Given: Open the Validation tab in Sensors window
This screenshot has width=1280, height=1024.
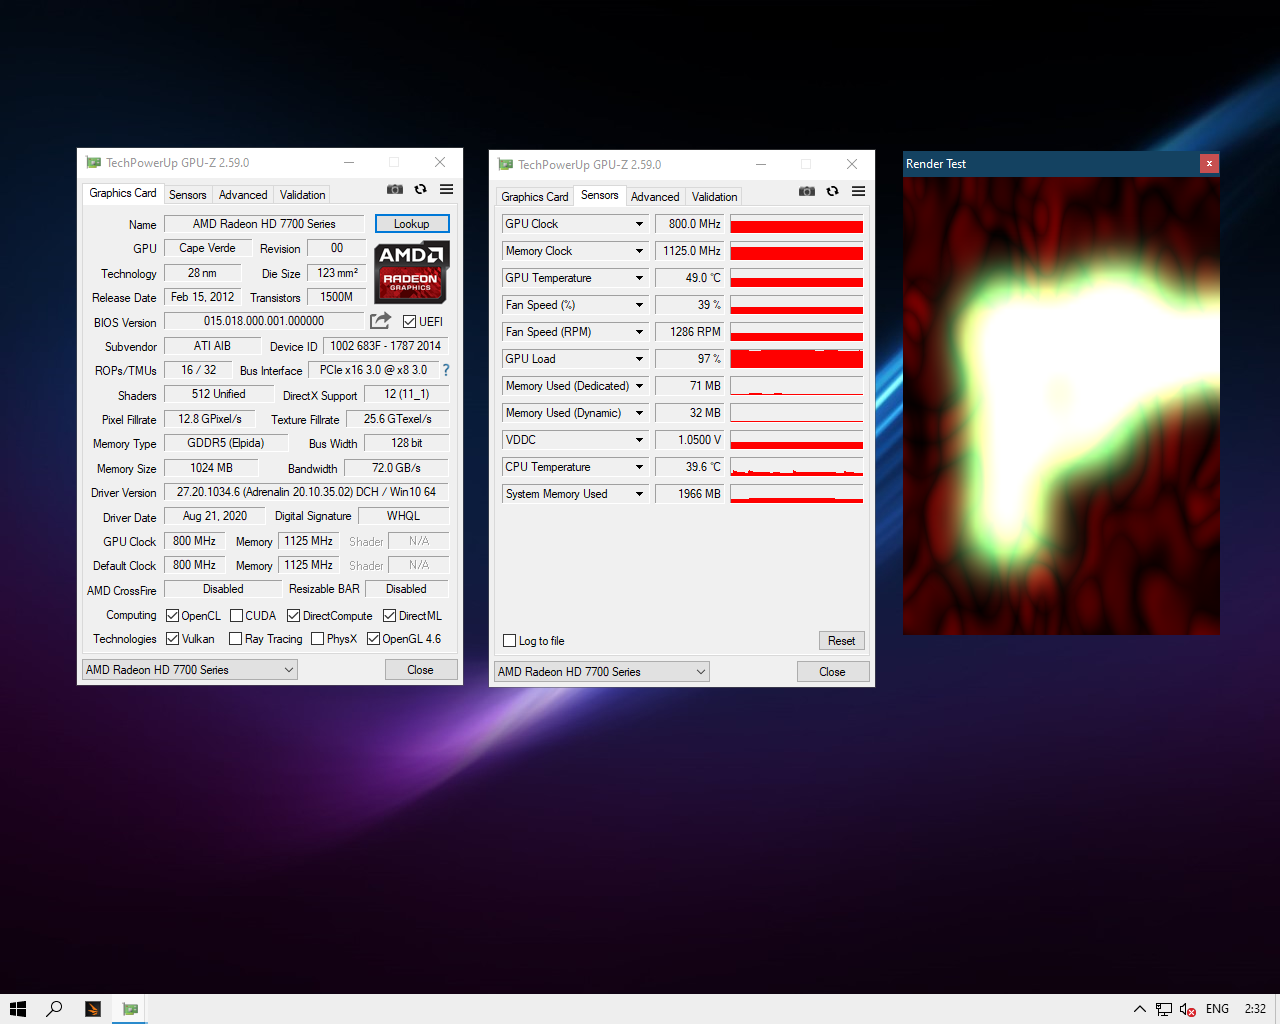Looking at the screenshot, I should point(714,197).
